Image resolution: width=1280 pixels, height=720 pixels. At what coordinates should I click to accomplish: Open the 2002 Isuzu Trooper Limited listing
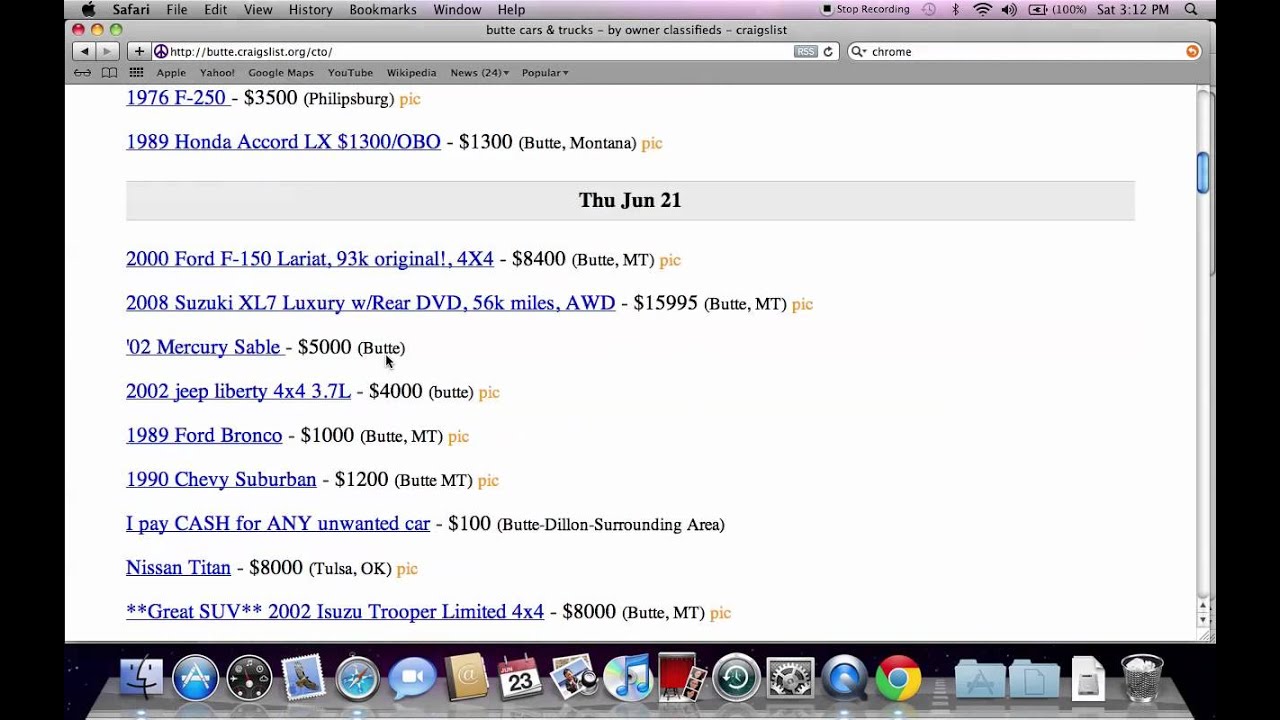point(335,611)
